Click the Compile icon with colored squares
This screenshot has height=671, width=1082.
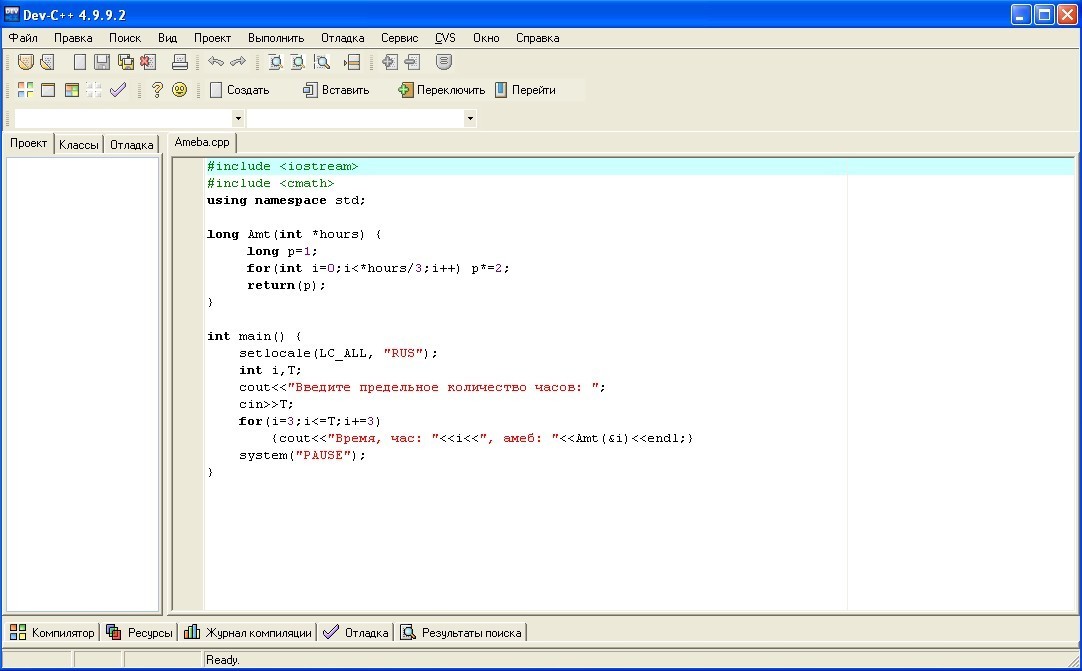tap(25, 90)
